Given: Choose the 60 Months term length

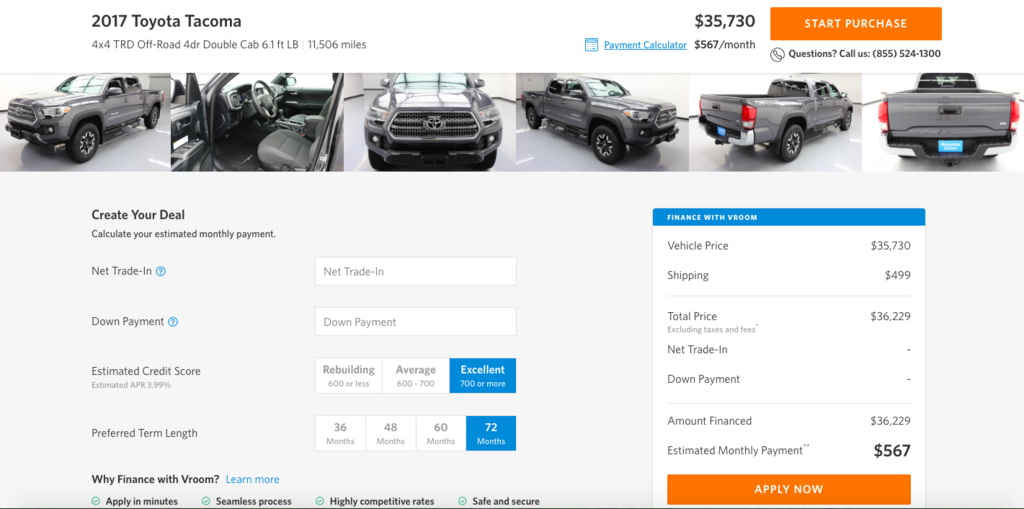Looking at the screenshot, I should pos(441,433).
